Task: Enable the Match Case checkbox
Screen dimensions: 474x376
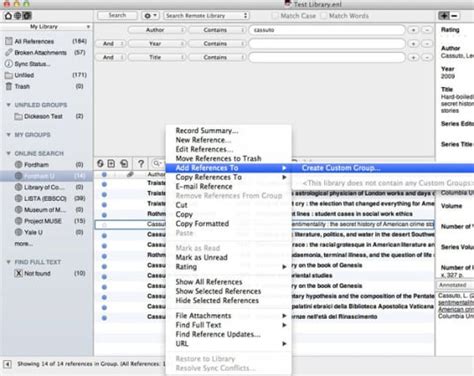Action: point(275,16)
